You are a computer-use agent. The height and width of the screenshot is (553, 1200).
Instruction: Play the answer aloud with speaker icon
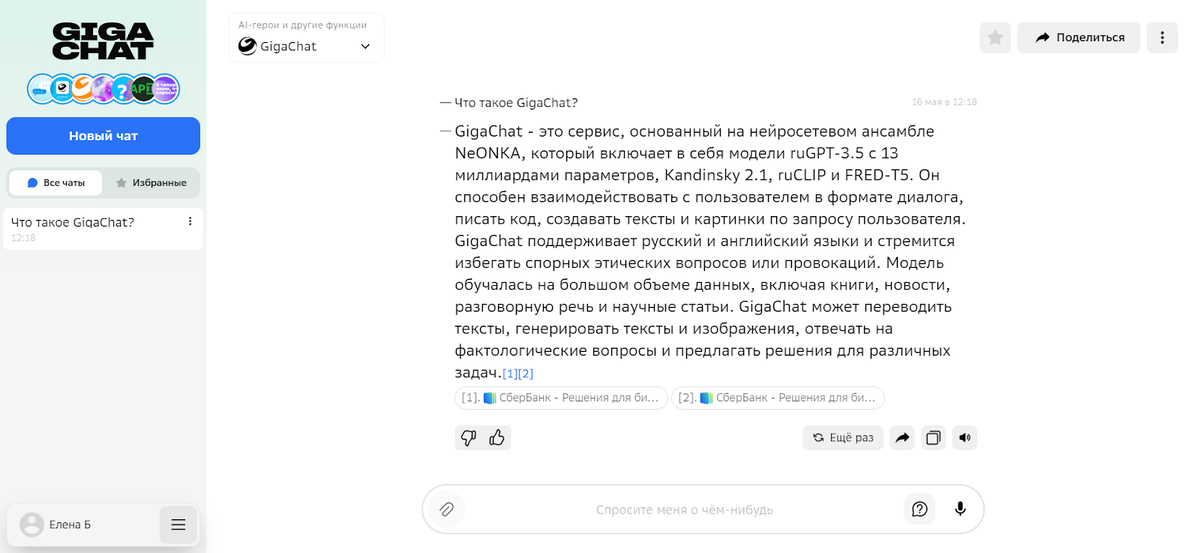tap(964, 438)
